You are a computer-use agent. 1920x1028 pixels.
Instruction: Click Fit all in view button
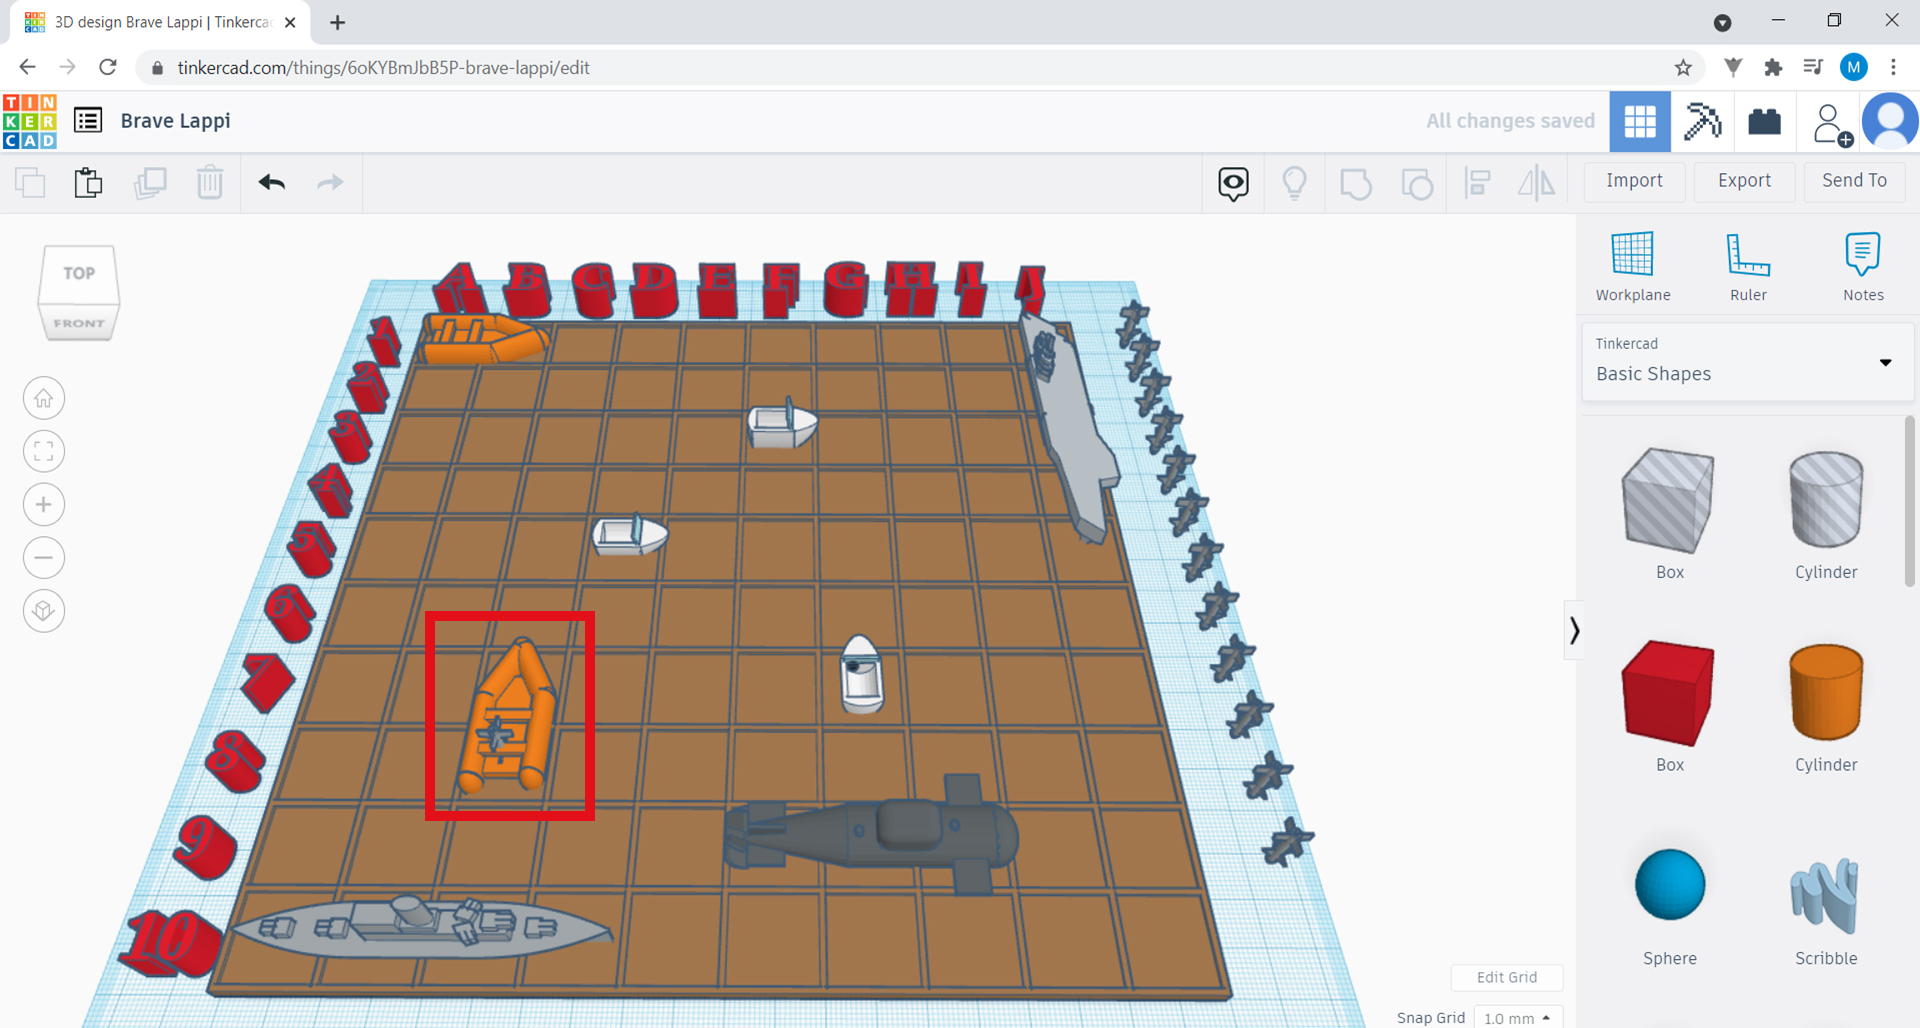click(44, 452)
